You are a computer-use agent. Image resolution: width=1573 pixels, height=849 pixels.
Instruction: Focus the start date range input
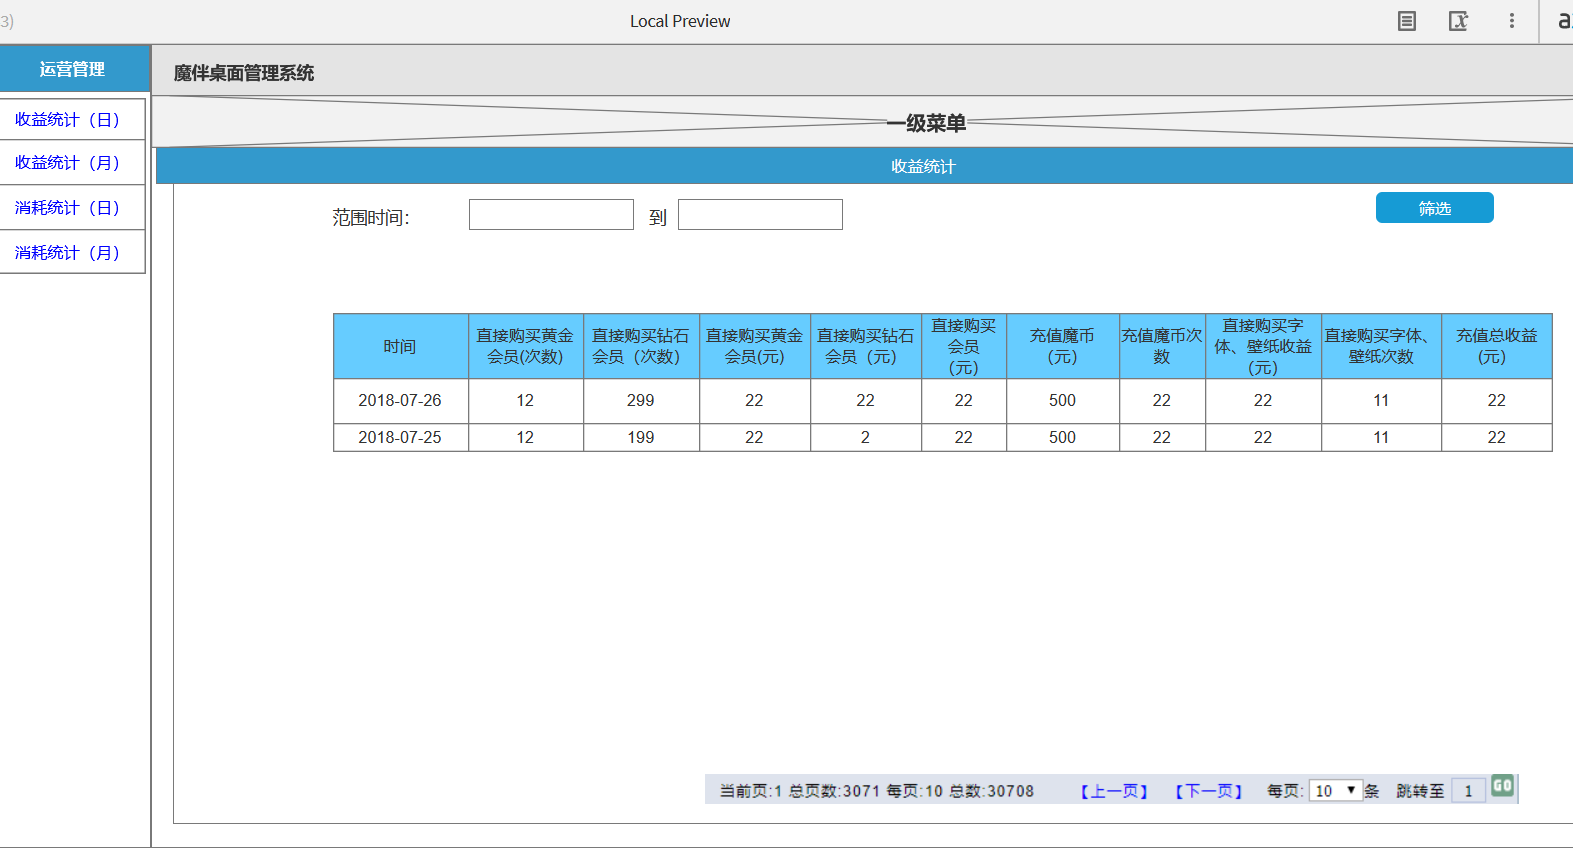[x=551, y=215]
